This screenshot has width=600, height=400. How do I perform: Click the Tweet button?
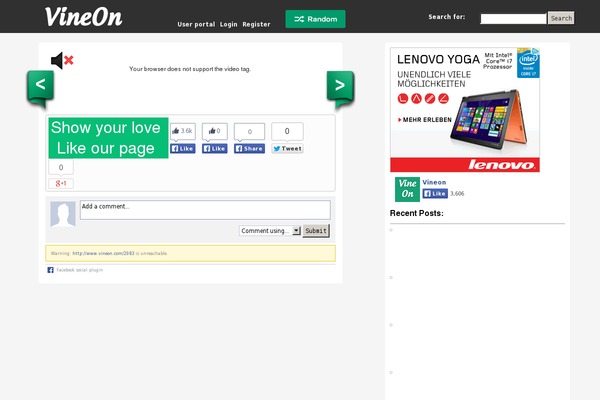point(287,149)
